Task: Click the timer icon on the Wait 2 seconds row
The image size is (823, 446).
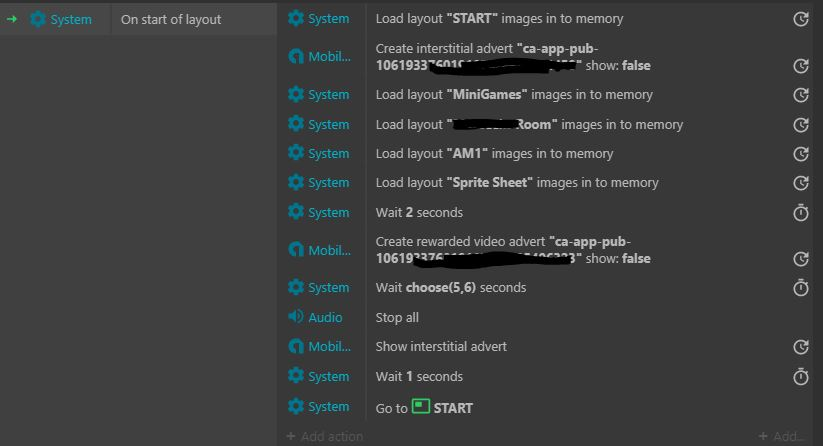Action: (800, 213)
